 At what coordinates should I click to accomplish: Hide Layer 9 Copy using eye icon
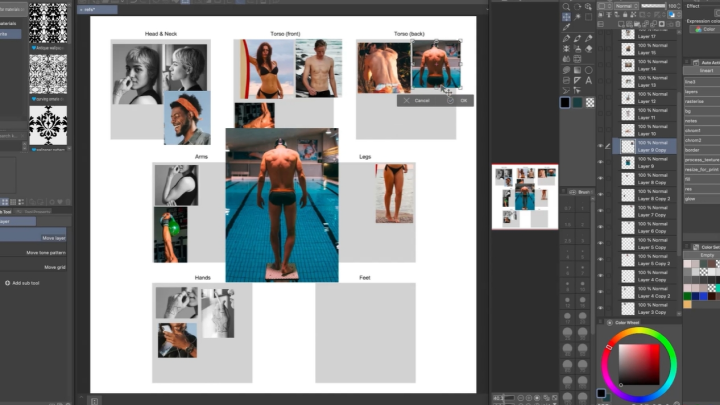(601, 145)
